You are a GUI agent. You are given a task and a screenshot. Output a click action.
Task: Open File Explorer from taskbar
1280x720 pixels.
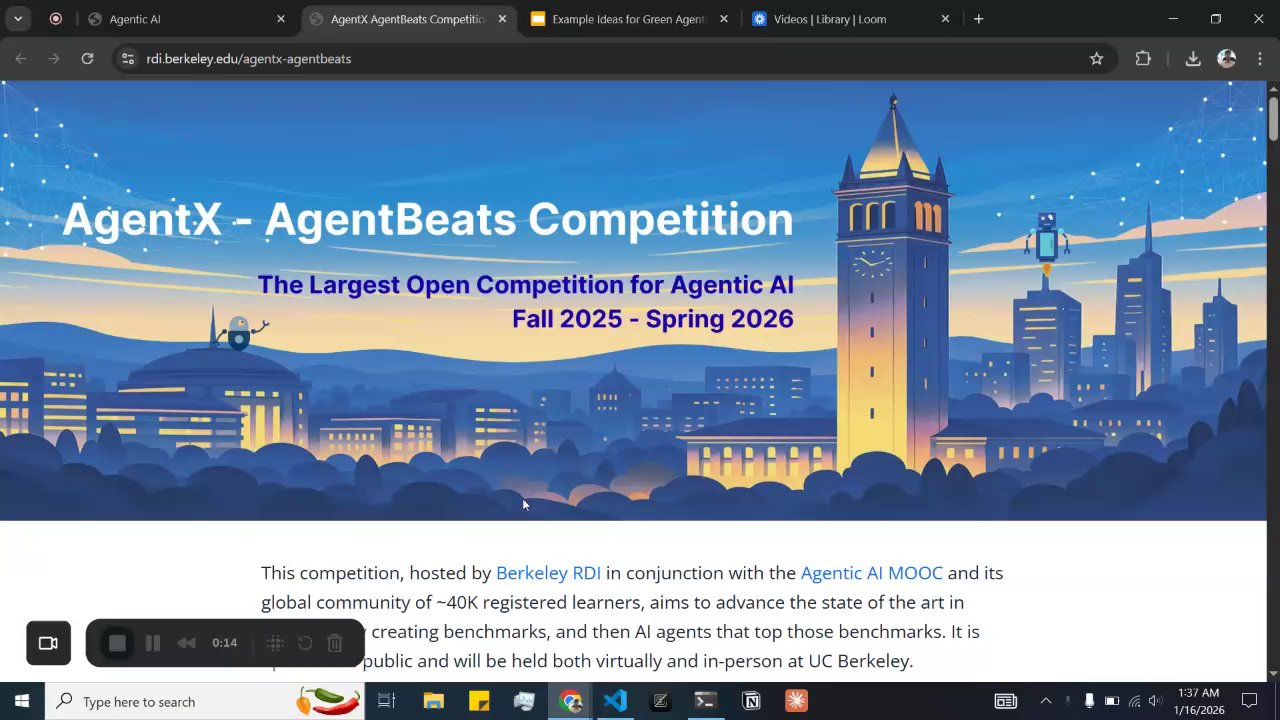[433, 701]
